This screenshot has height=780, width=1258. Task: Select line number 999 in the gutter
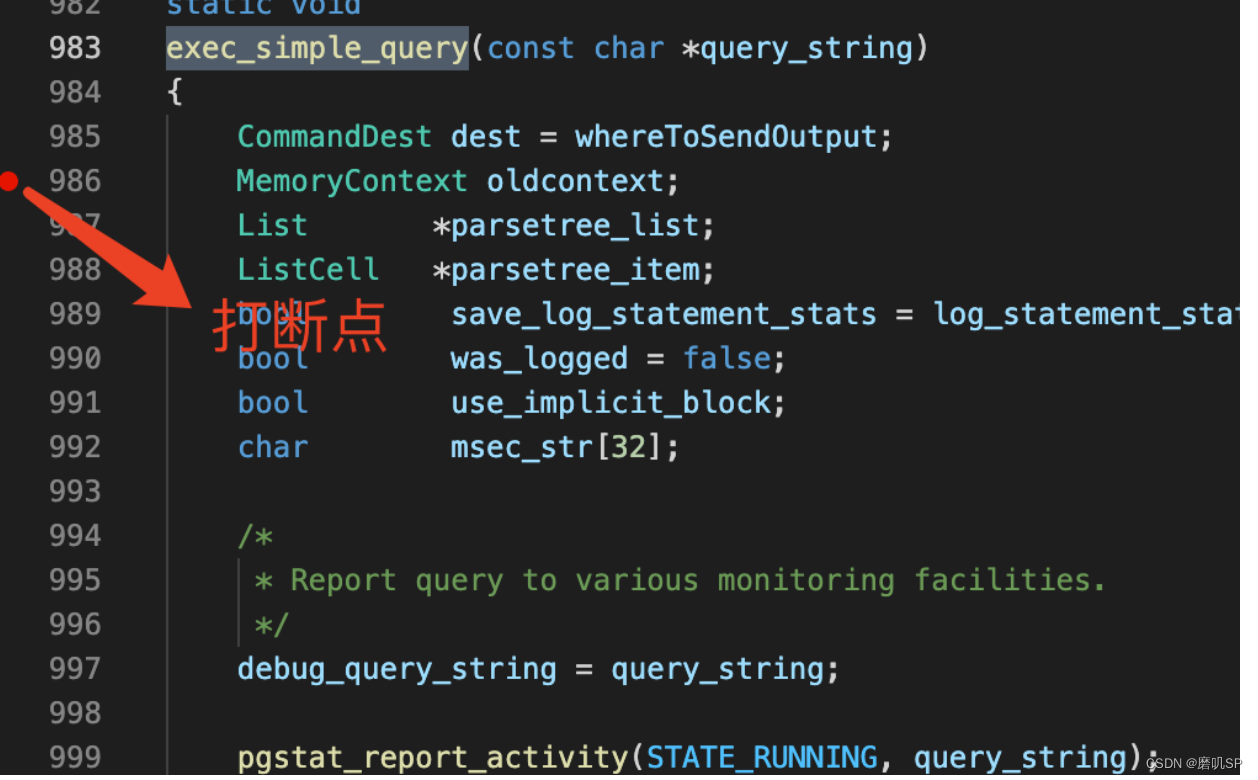click(75, 757)
